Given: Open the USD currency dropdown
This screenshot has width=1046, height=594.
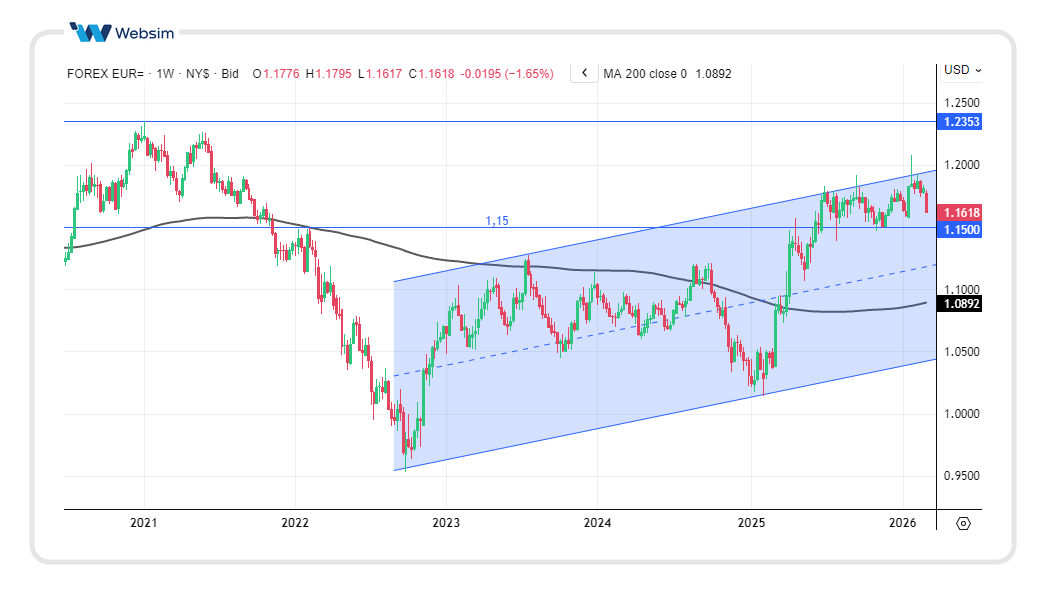Looking at the screenshot, I should [x=962, y=70].
